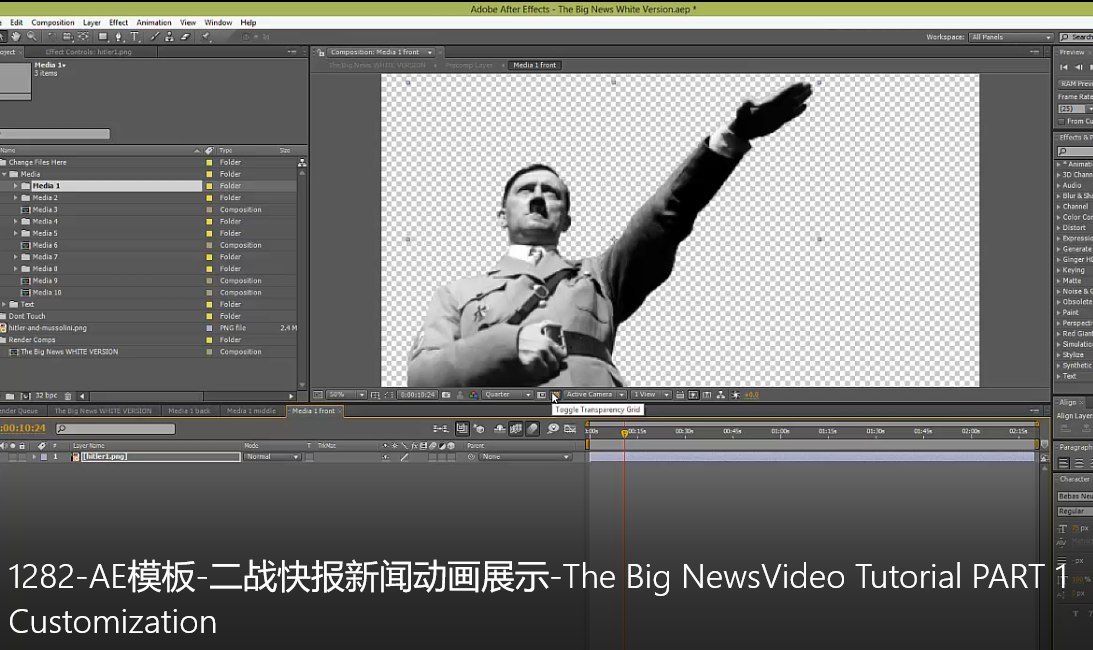This screenshot has width=1093, height=650.
Task: Switch to Media 1 middle timeline tab
Action: coord(251,411)
